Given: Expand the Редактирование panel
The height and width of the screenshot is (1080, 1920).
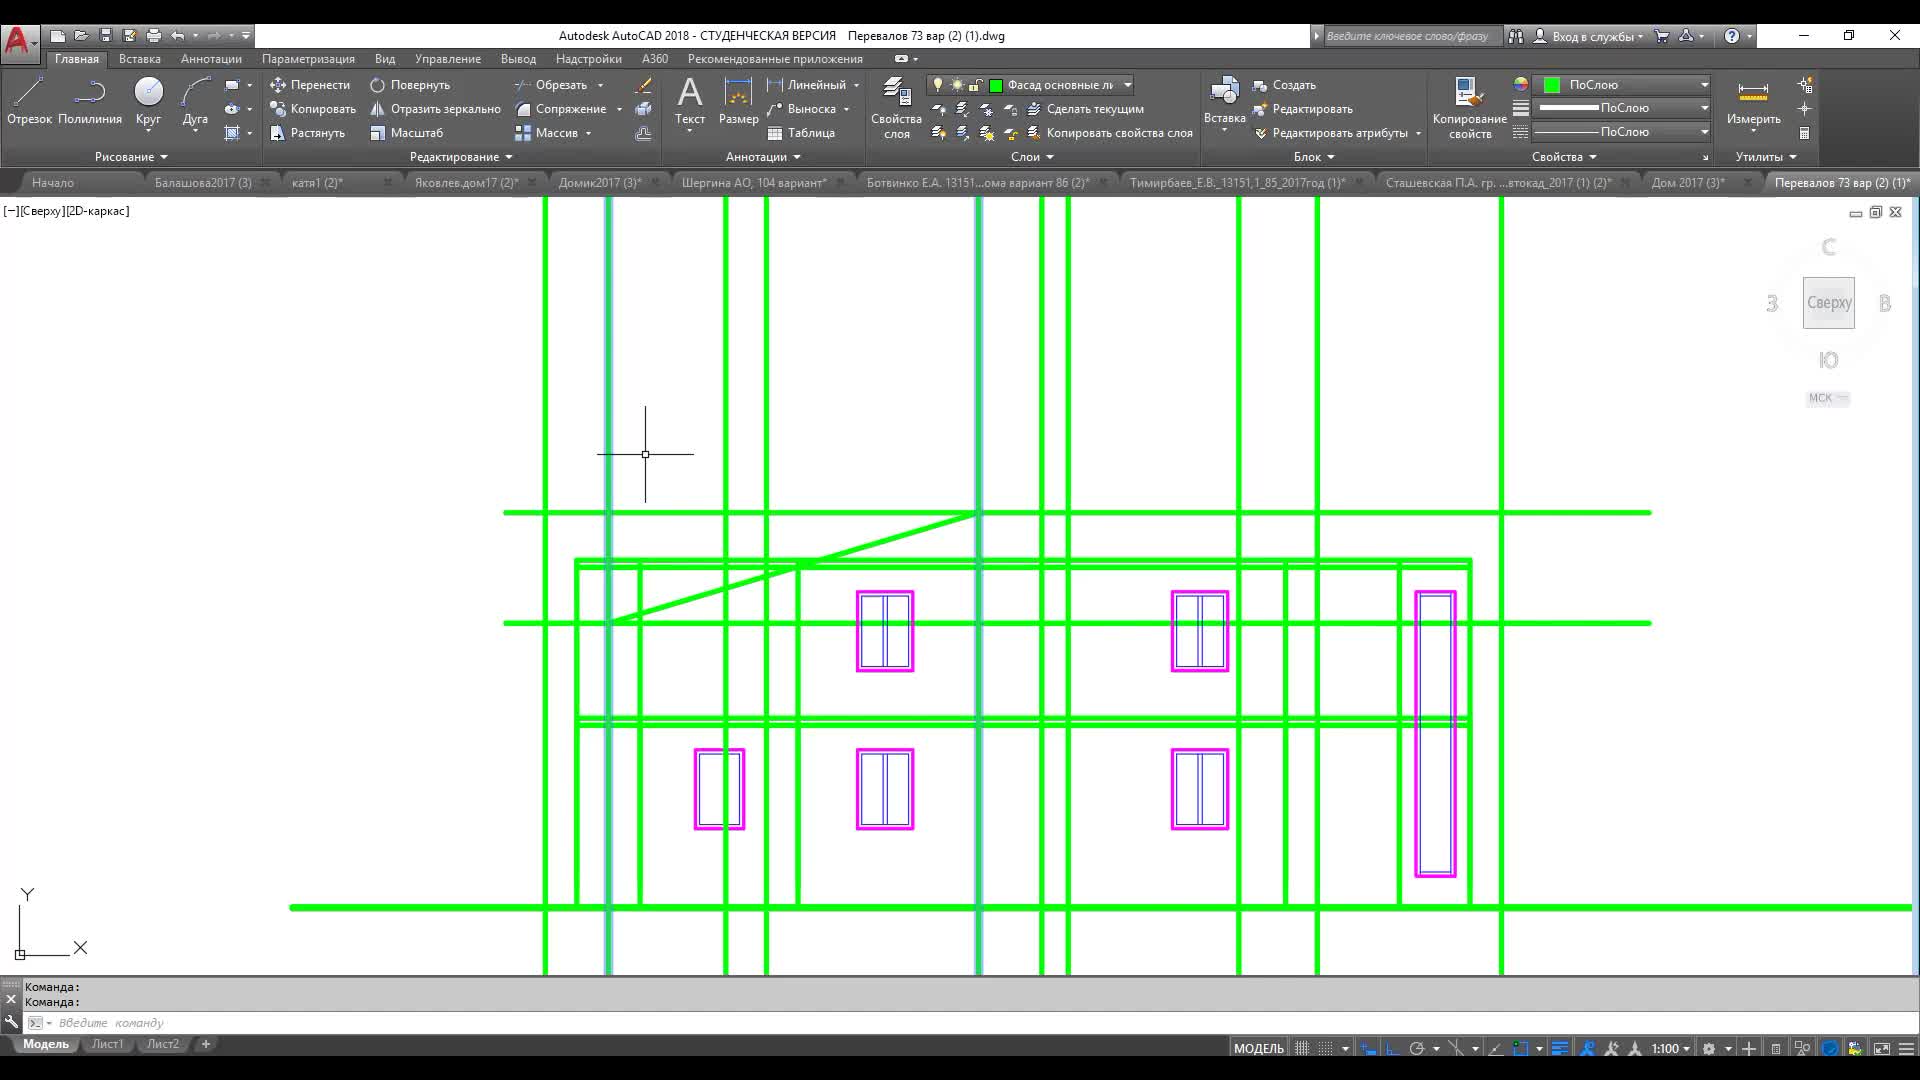Looking at the screenshot, I should 461,157.
